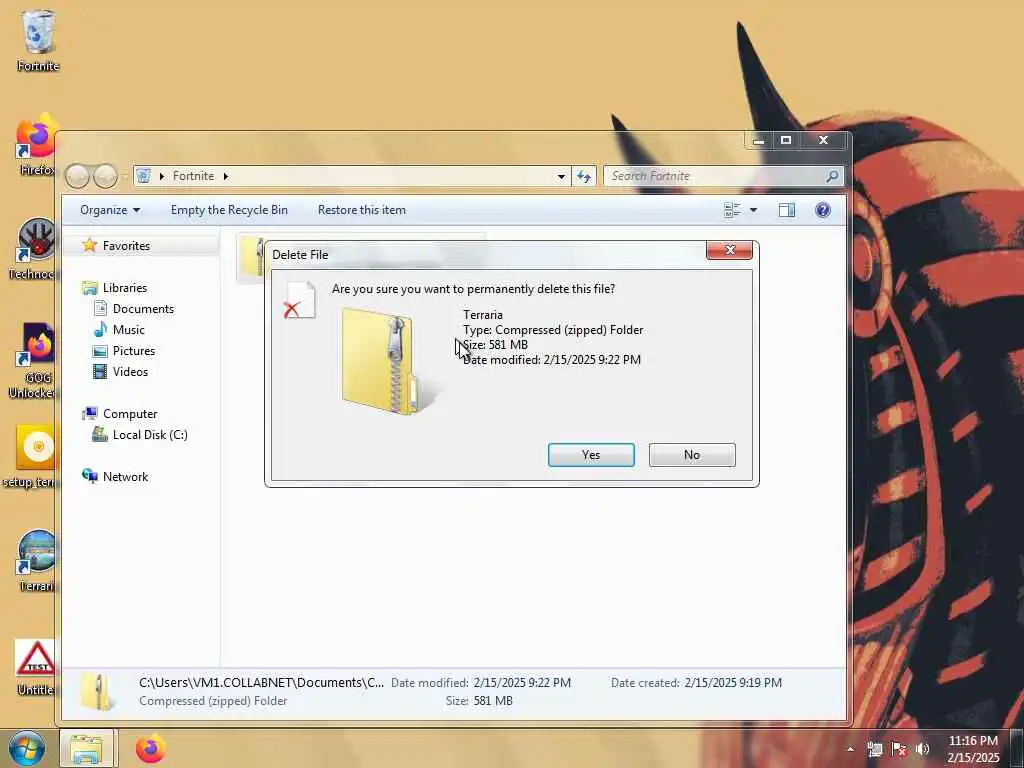Click the recycle bin icon in address bar
This screenshot has height=768, width=1024.
(x=144, y=176)
